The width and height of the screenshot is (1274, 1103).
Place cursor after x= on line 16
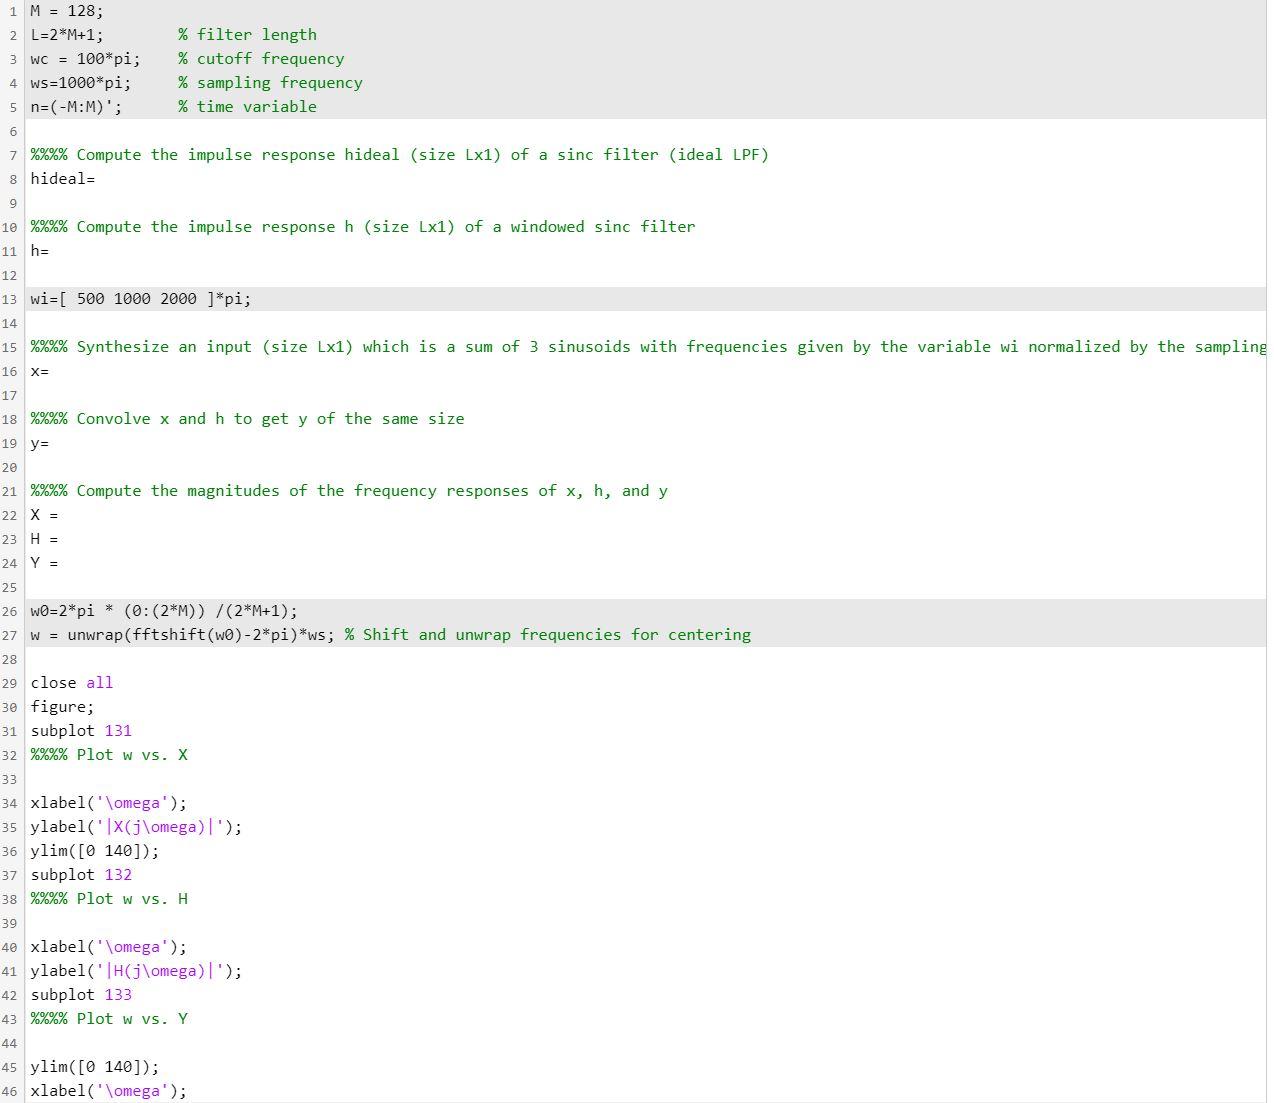pos(48,371)
